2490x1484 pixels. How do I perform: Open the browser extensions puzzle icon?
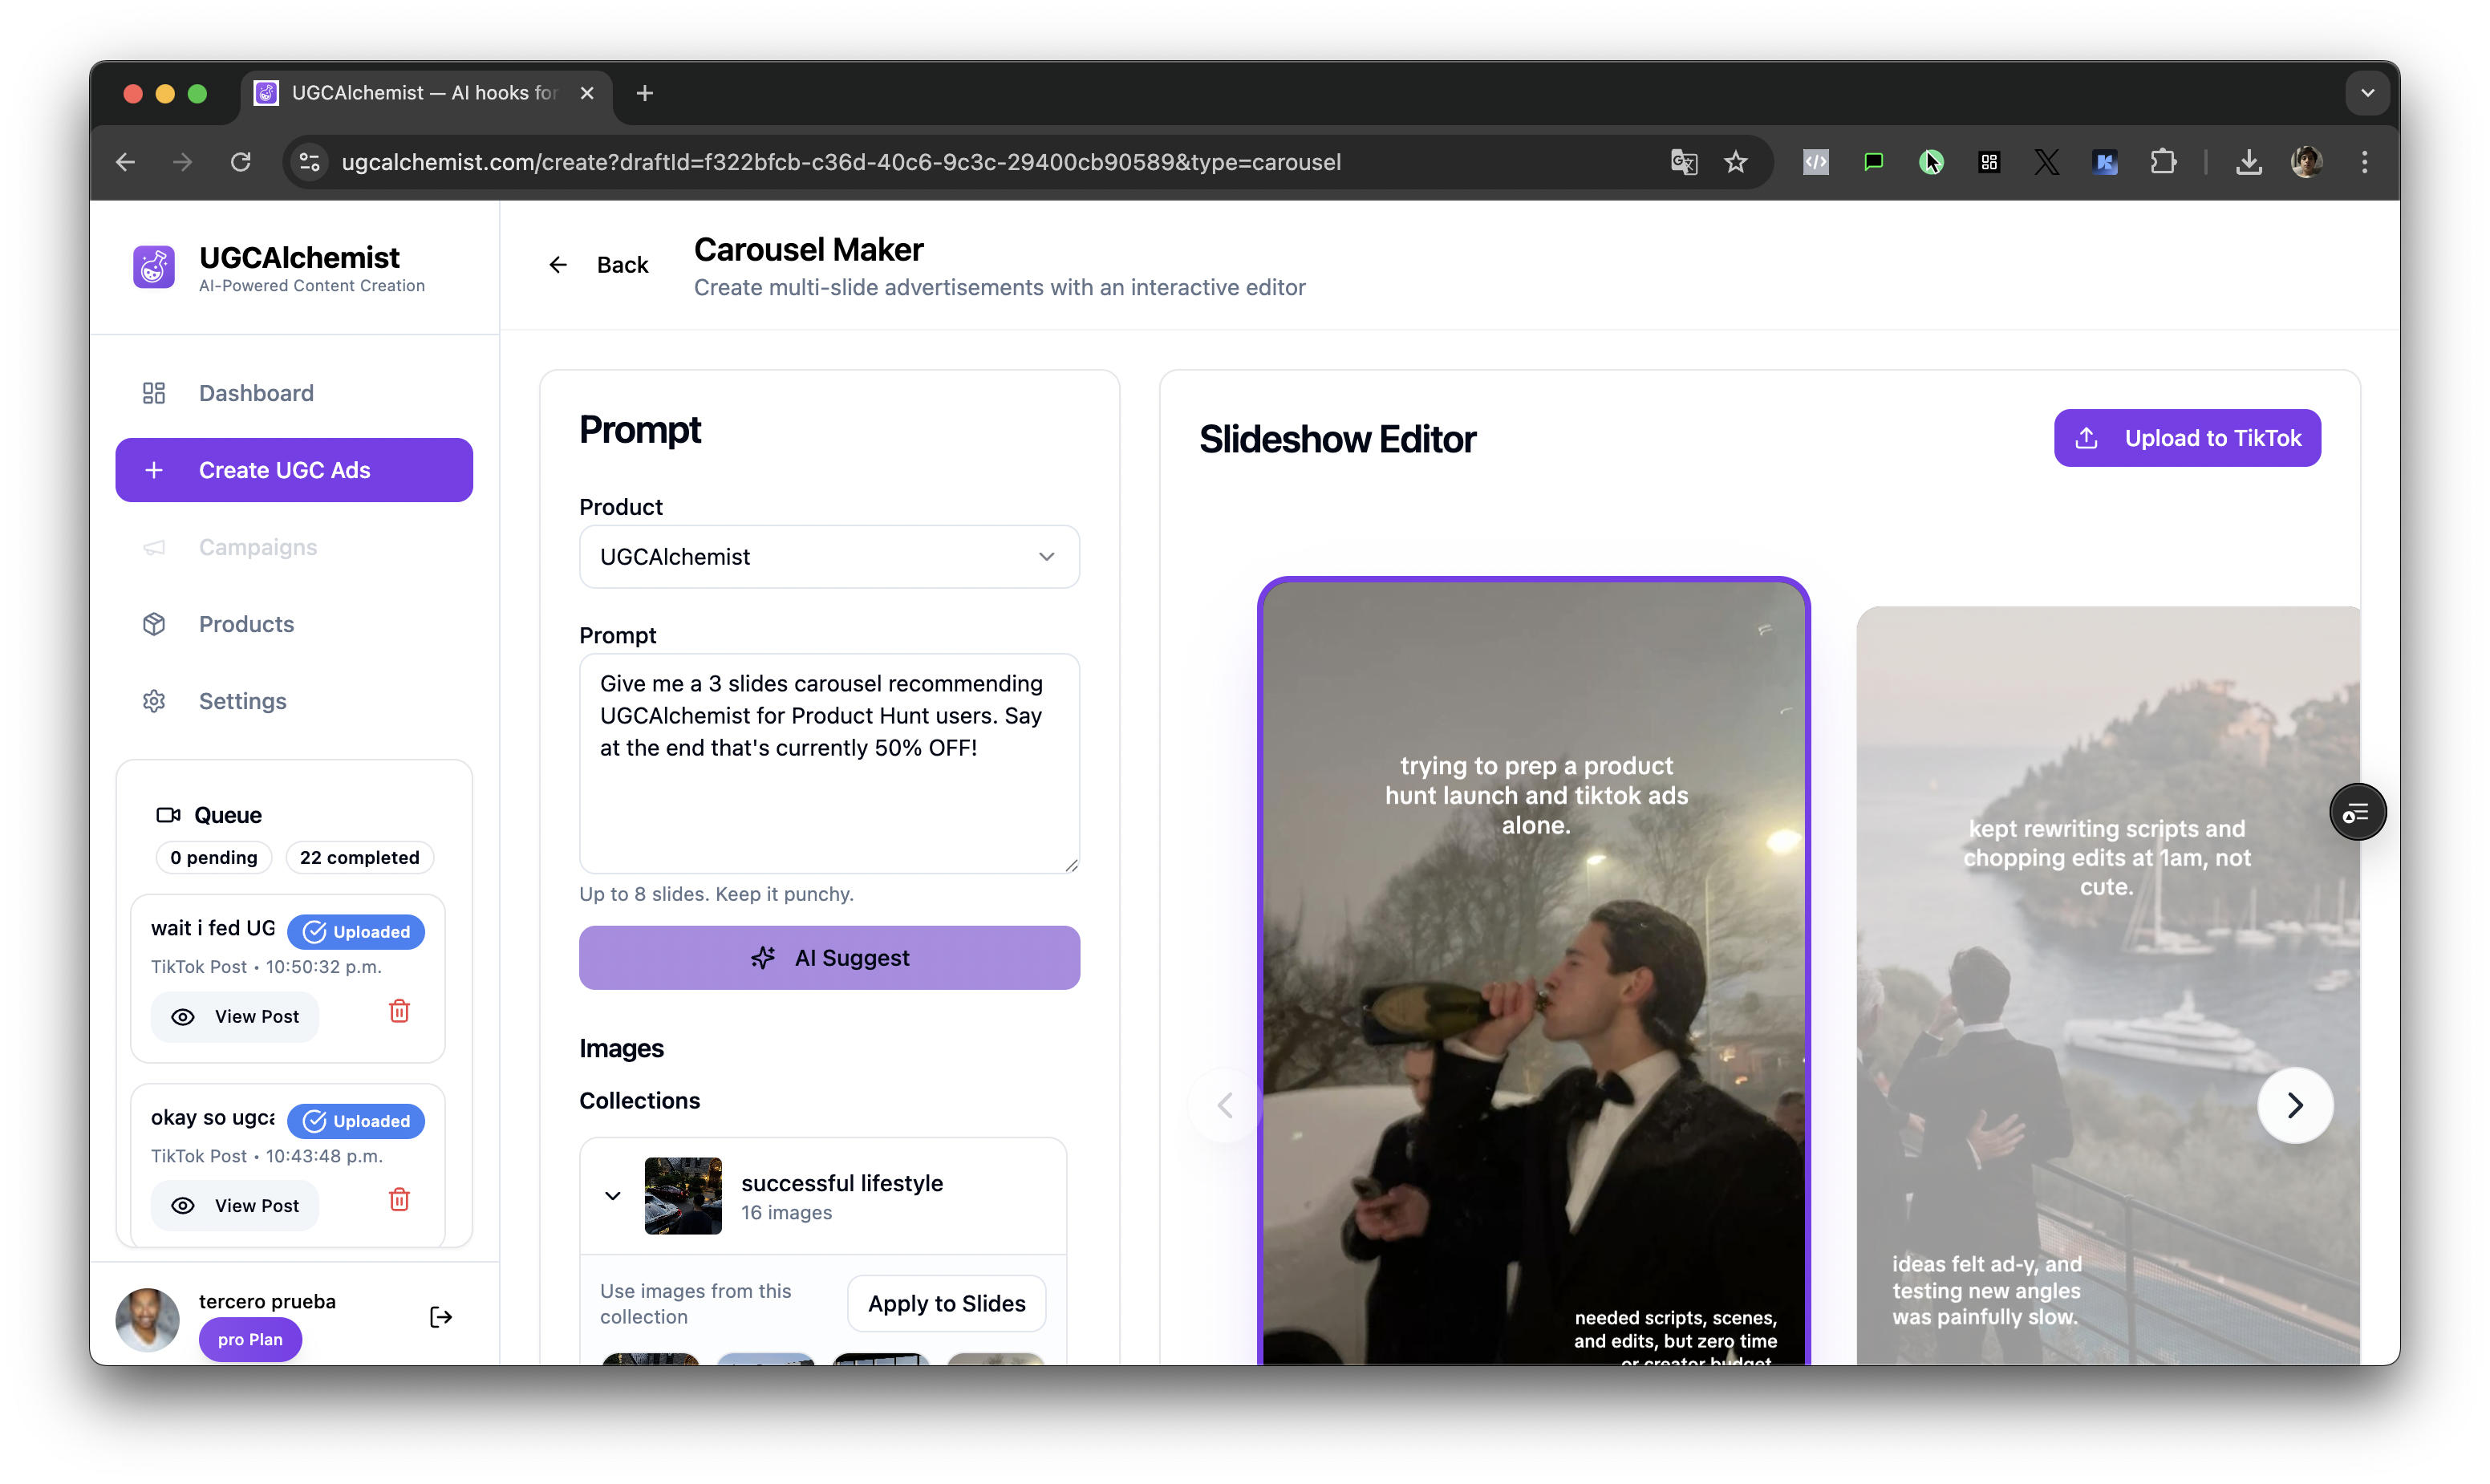tap(2162, 162)
